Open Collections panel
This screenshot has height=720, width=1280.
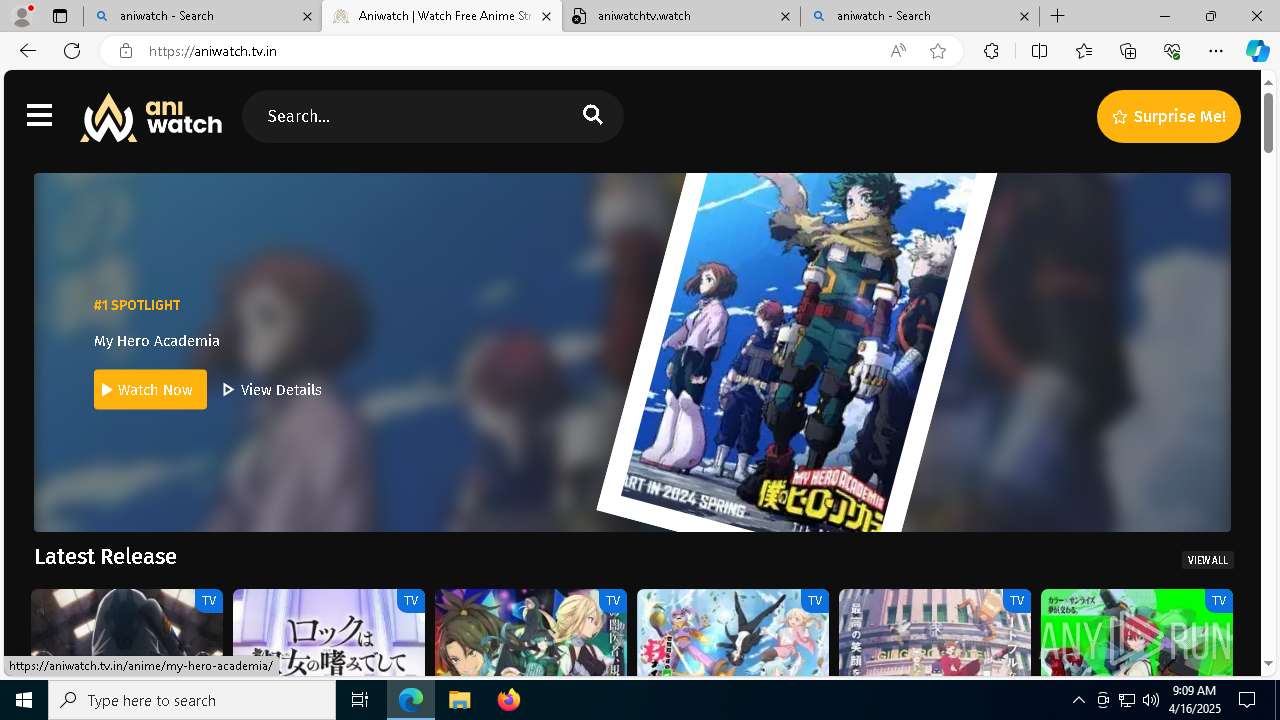pyautogui.click(x=1128, y=51)
